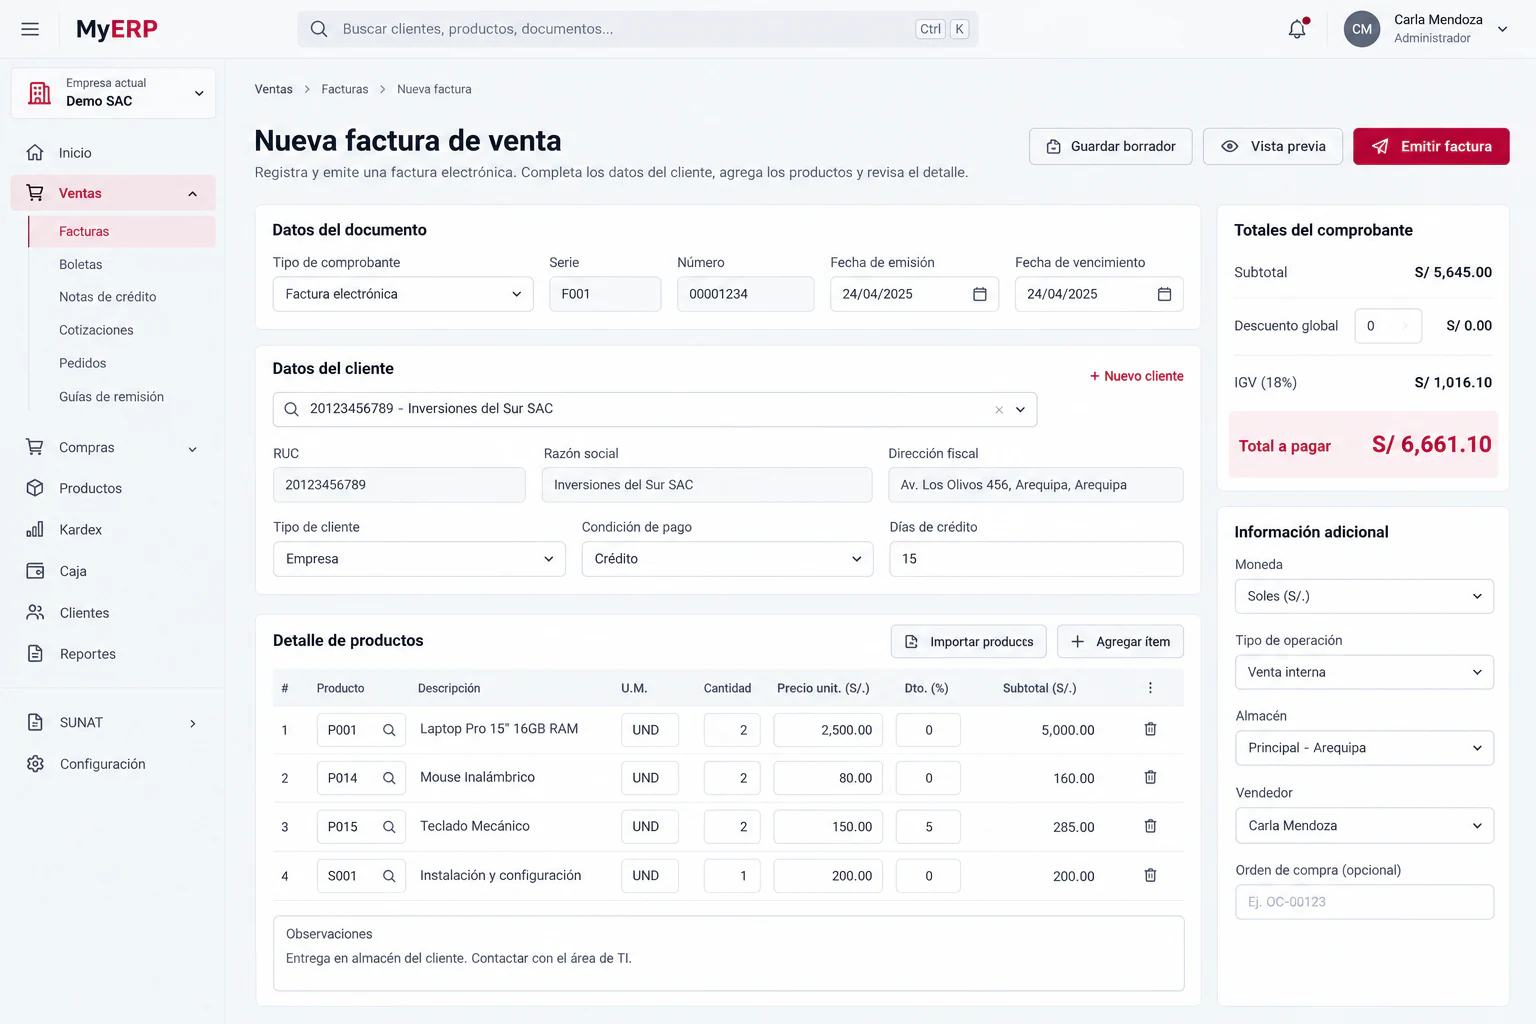Delete the Instalación y configuración row
Screen dimensions: 1536x1024
tap(1150, 875)
